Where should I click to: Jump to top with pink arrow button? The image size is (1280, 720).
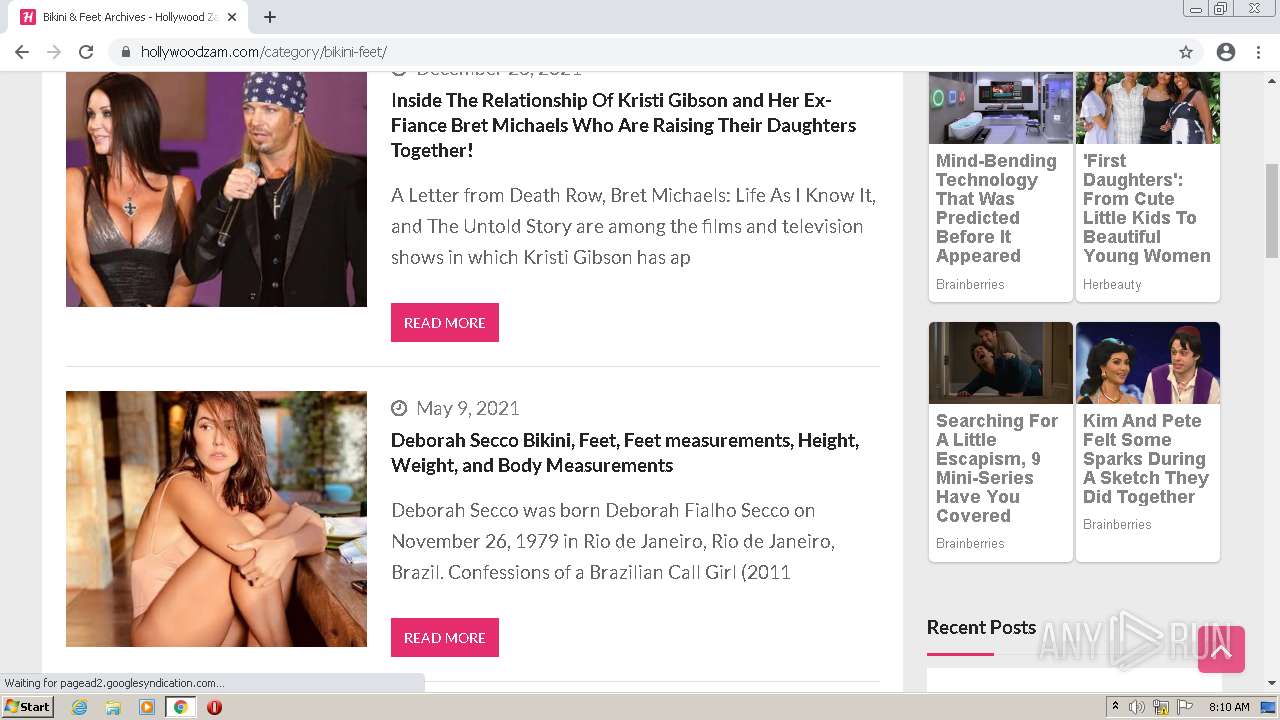point(1221,650)
